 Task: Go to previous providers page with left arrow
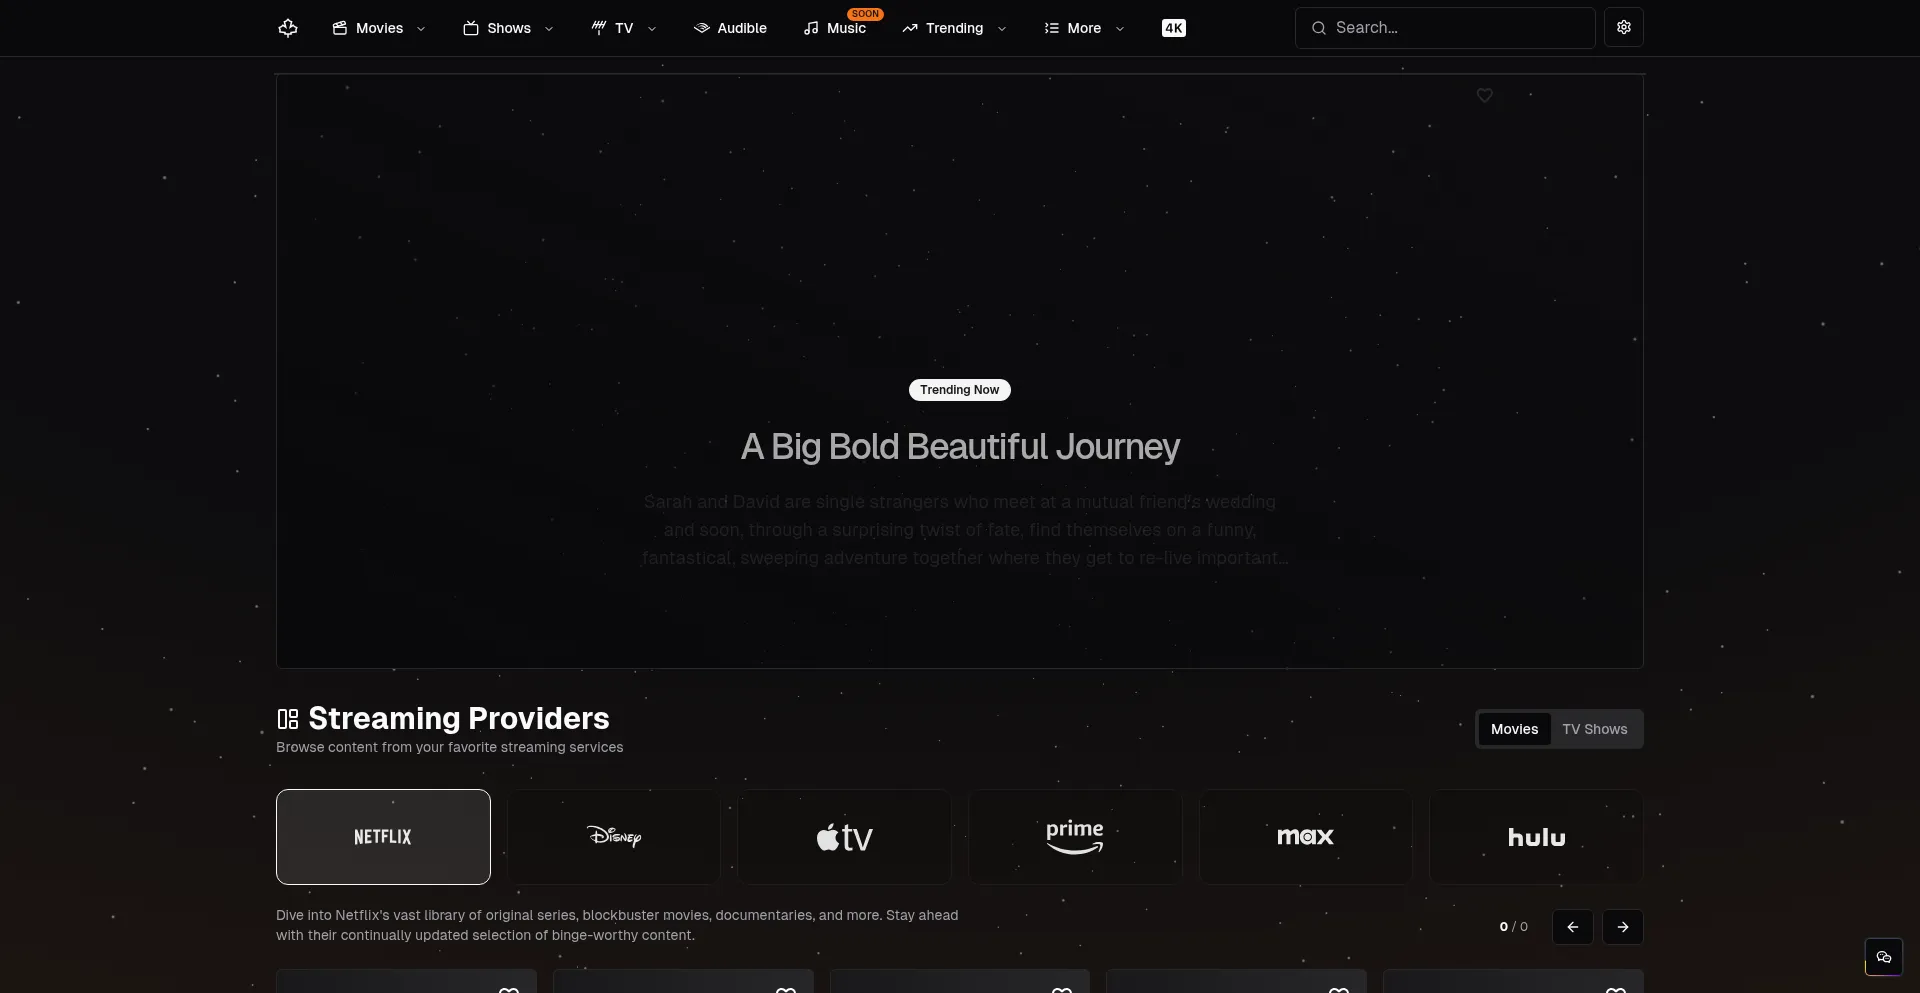[1573, 927]
